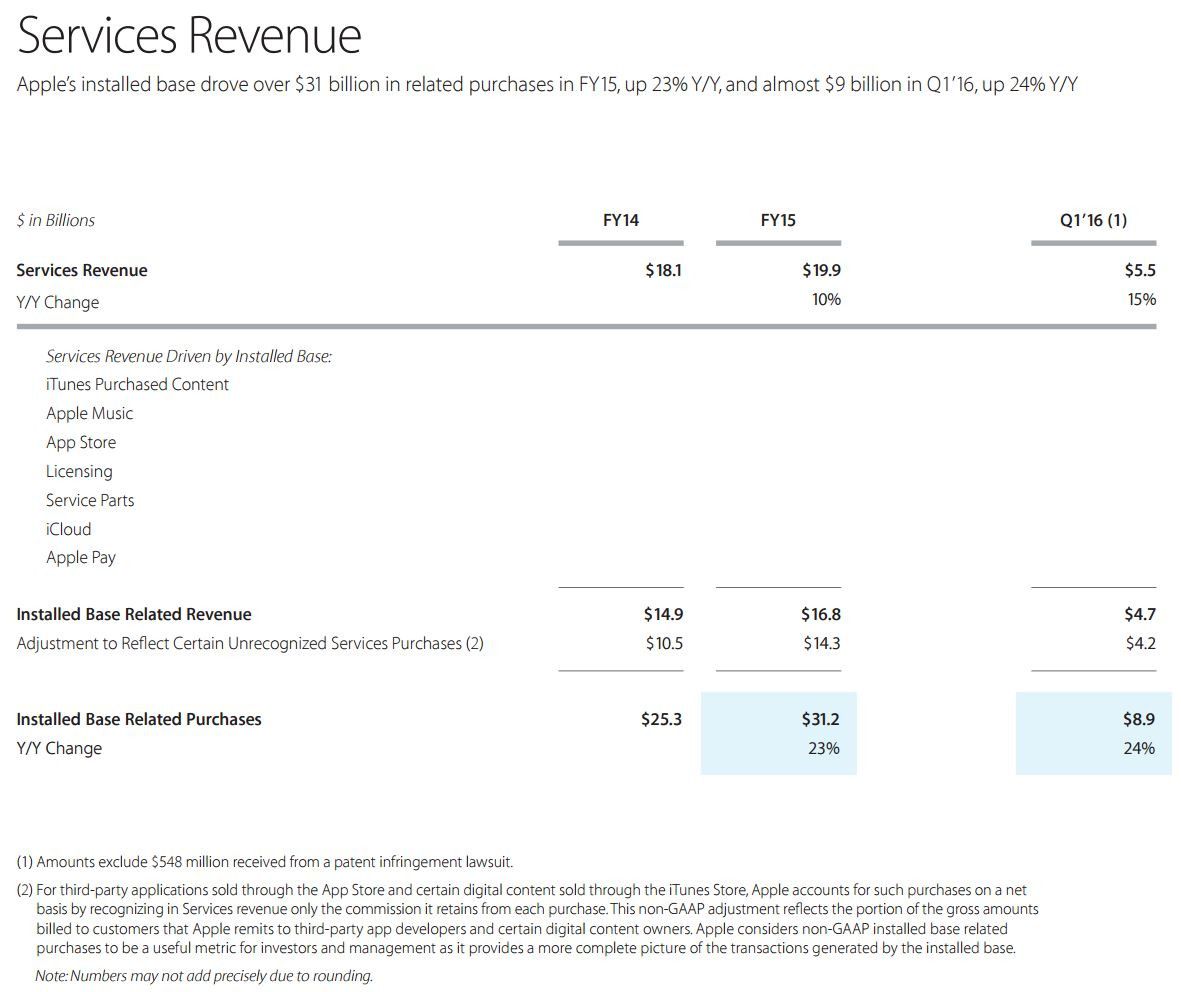
Task: Click the highlighted $31.2 purchases value
Action: tap(820, 719)
